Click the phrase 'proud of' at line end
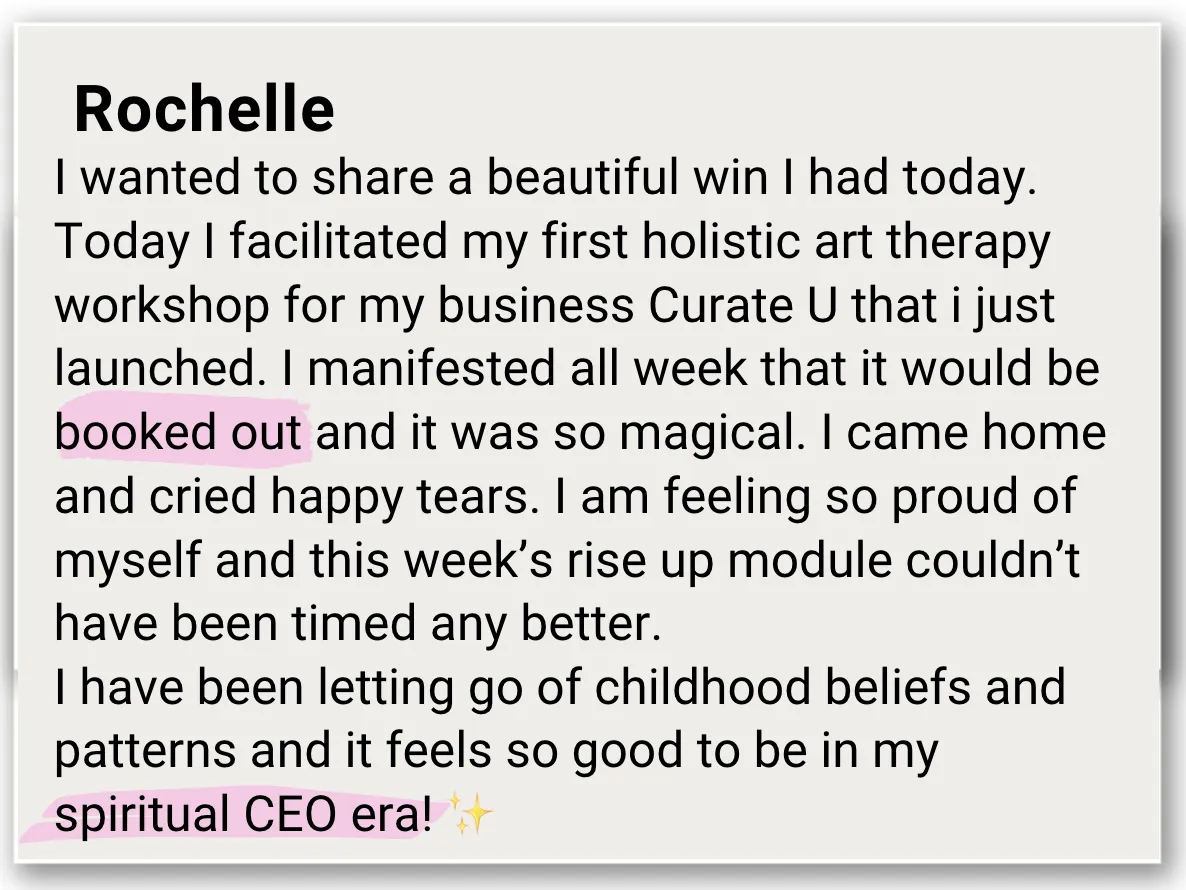 pos(983,497)
